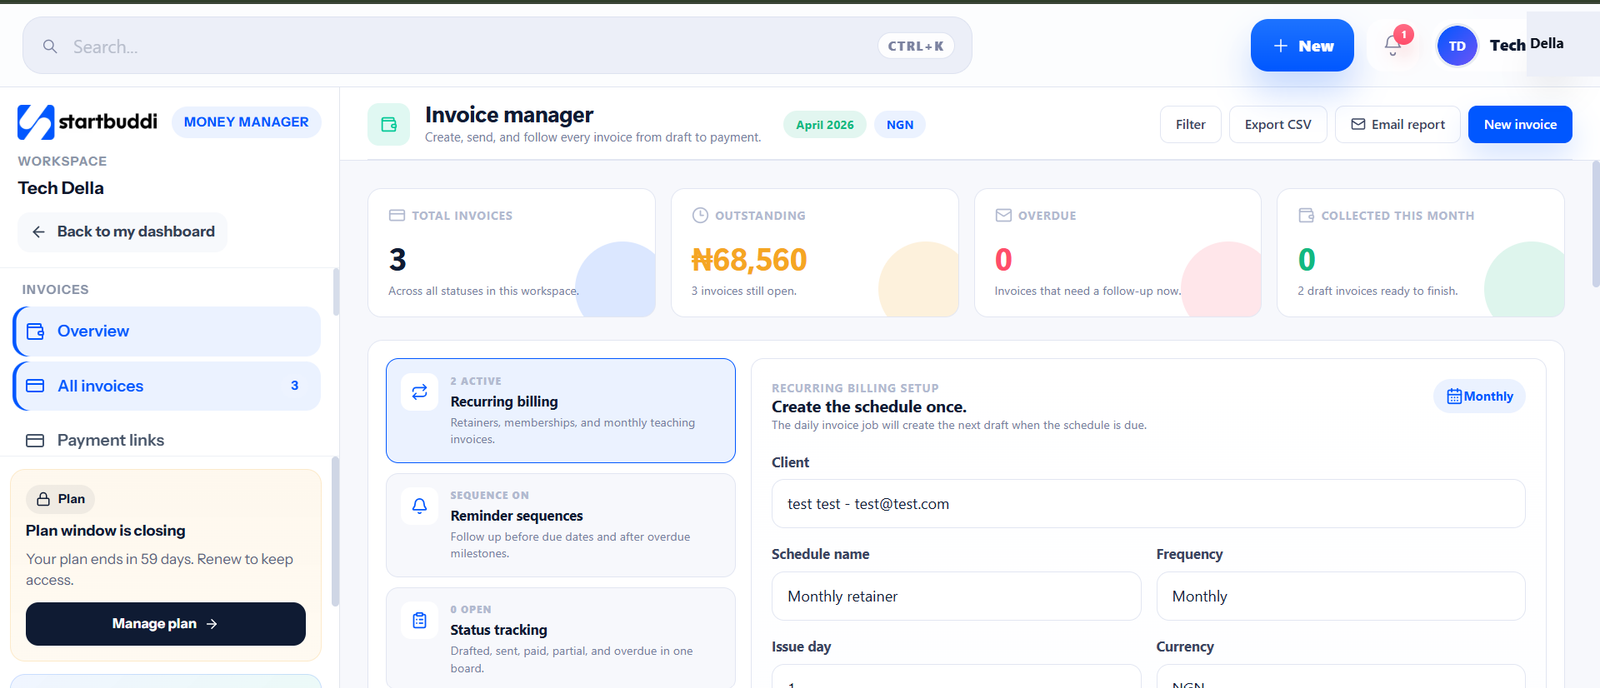Click the Payment links icon
Image resolution: width=1600 pixels, height=688 pixels.
pos(35,440)
